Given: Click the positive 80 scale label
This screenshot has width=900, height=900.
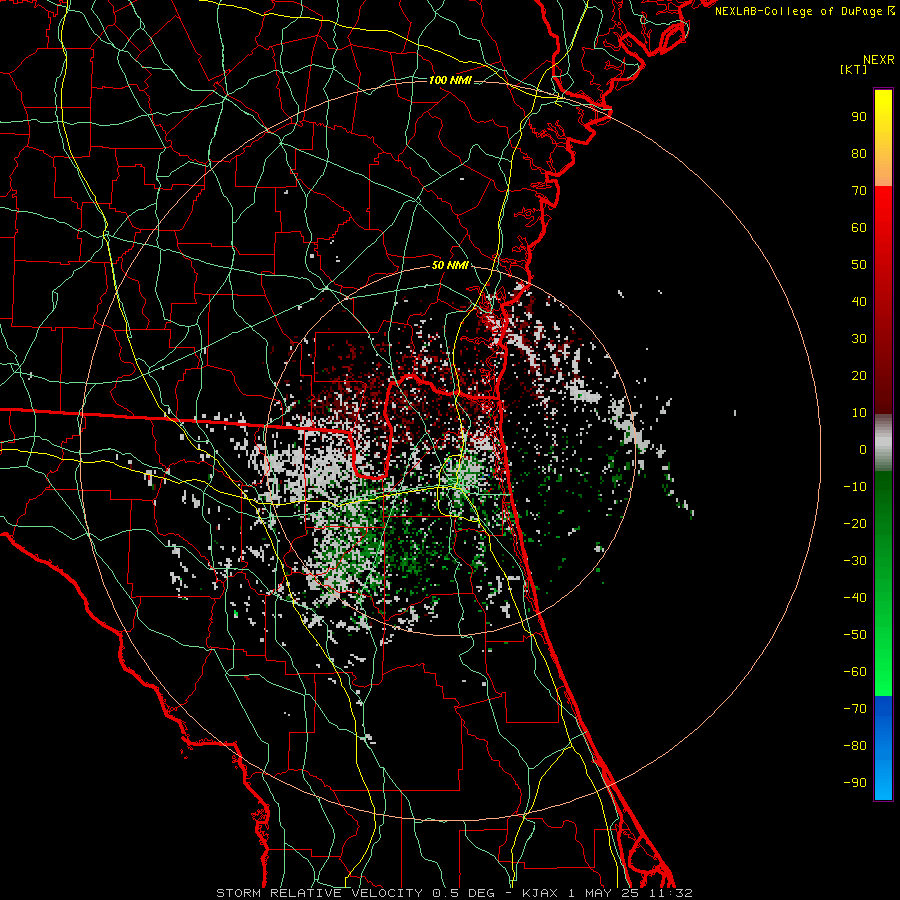Looking at the screenshot, I should 859,153.
